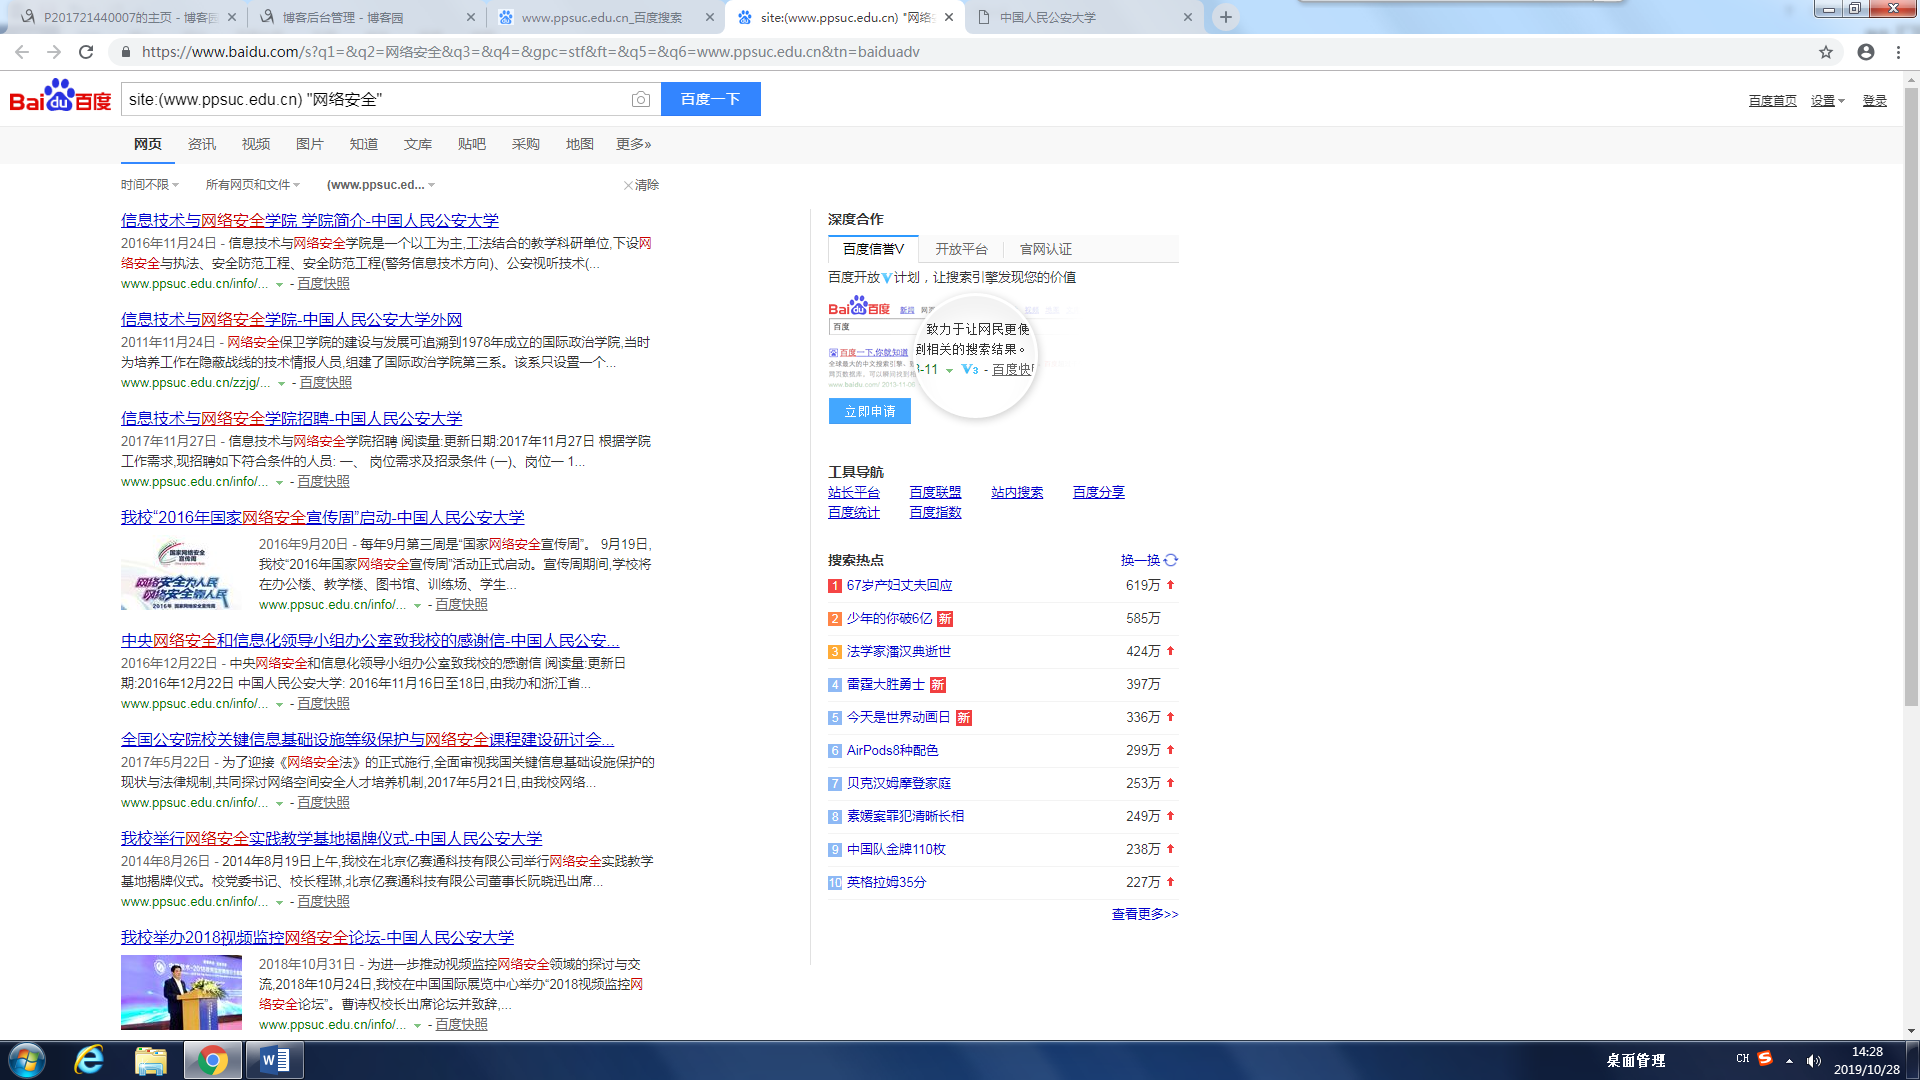This screenshot has width=1920, height=1080.
Task: Open the 站长平台 tool link
Action: pyautogui.click(x=853, y=492)
